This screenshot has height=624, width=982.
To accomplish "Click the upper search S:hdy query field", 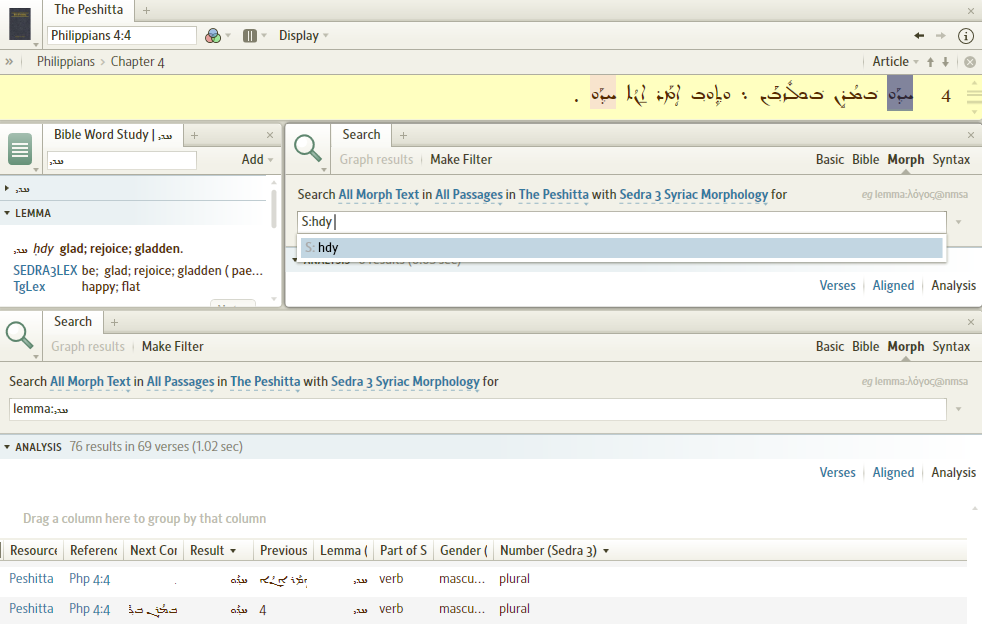I will point(621,222).
